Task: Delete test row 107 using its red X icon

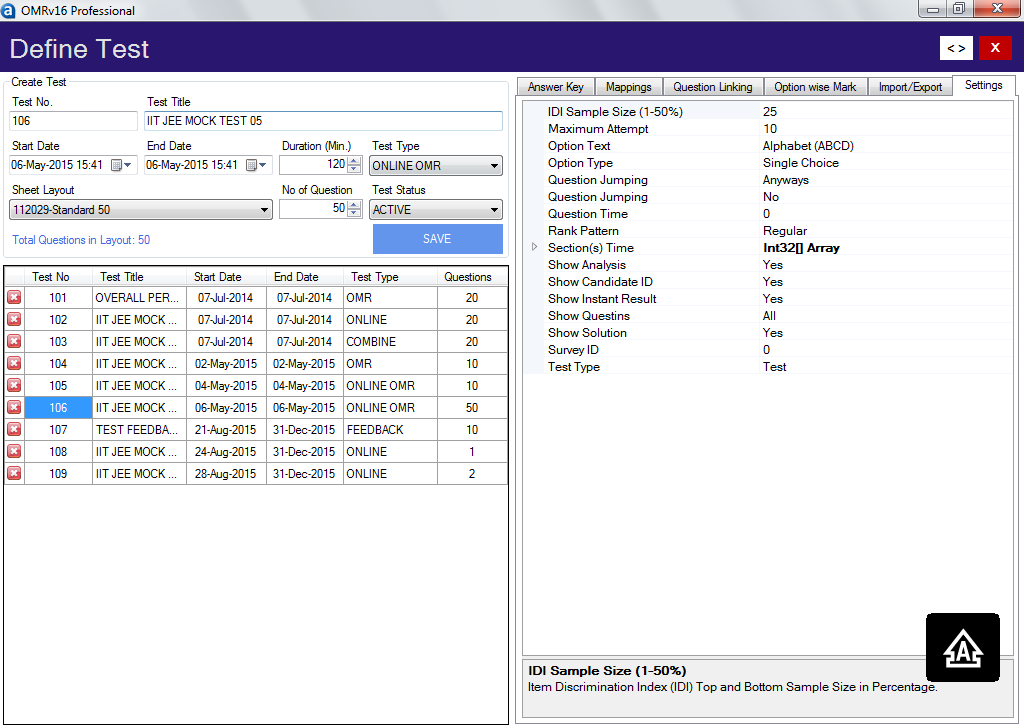Action: pos(14,430)
